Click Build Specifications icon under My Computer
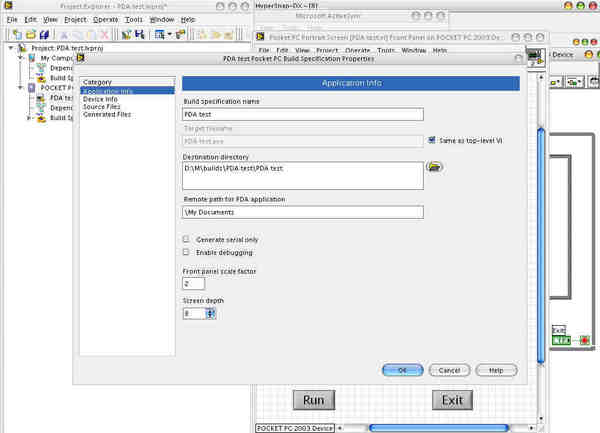The width and height of the screenshot is (600, 433). pyautogui.click(x=41, y=78)
